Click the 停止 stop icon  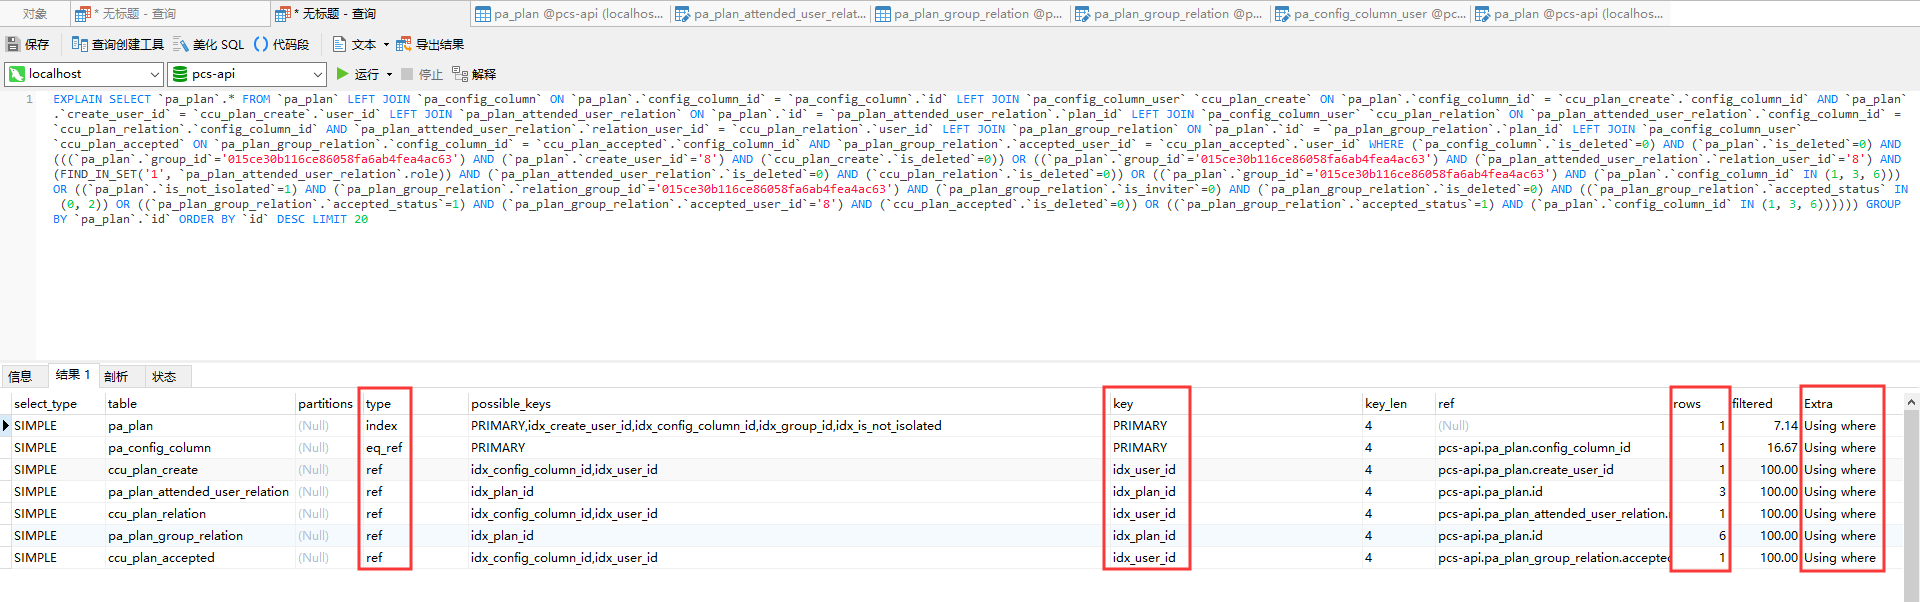407,74
